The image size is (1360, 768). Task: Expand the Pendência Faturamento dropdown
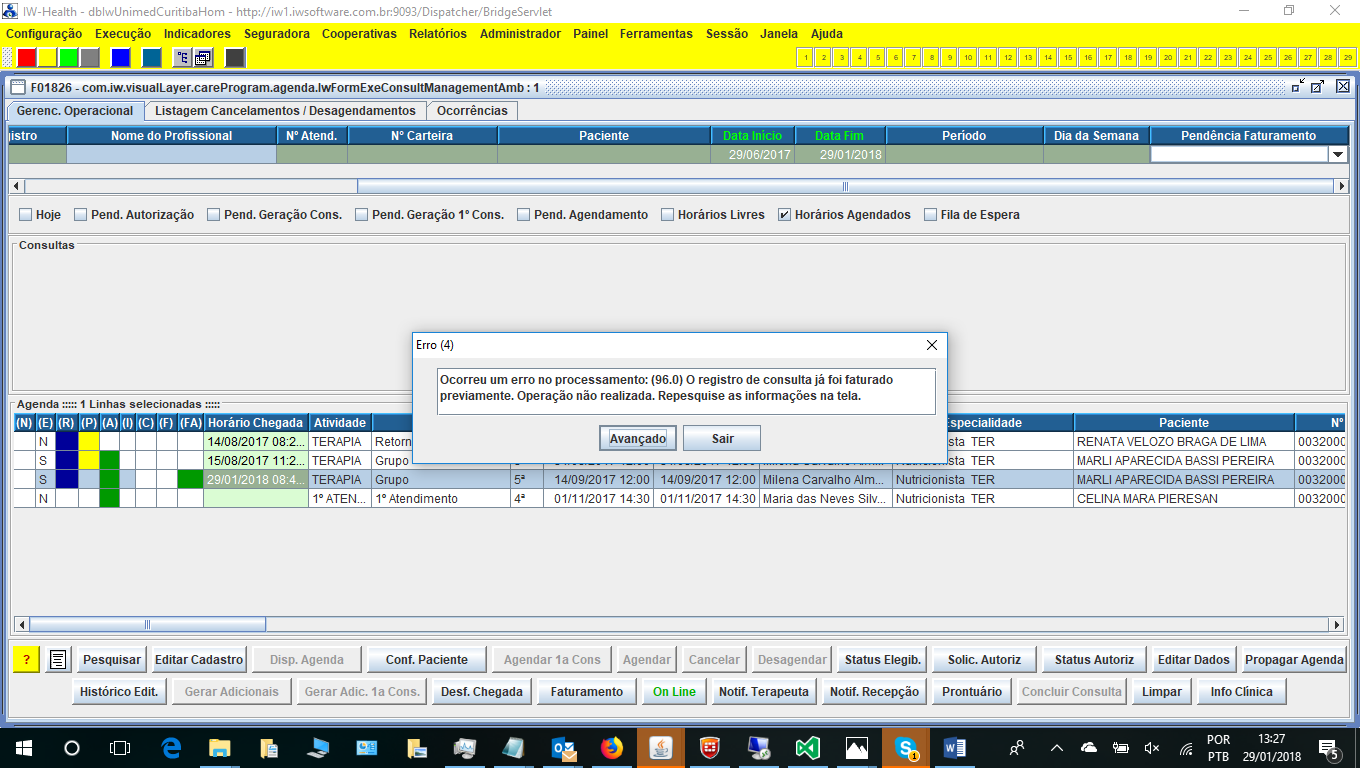pyautogui.click(x=1337, y=155)
